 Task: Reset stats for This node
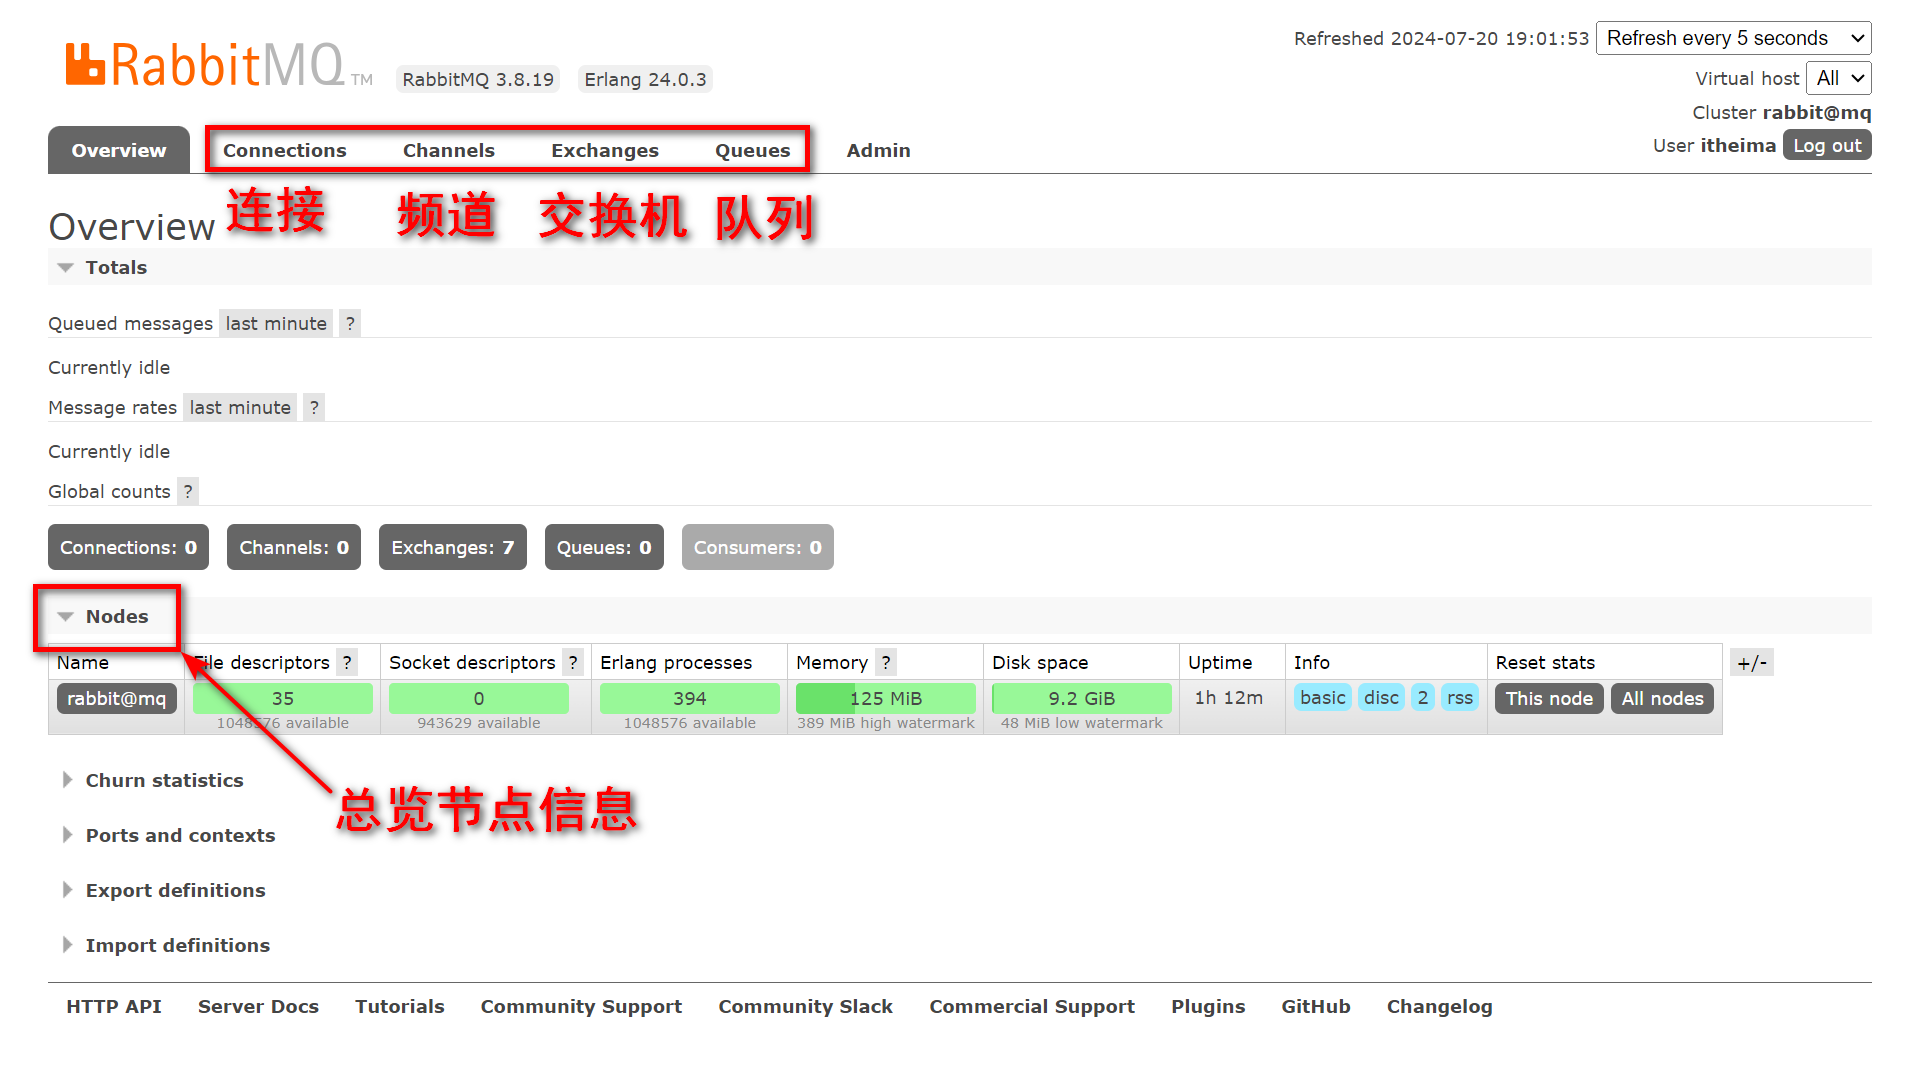pyautogui.click(x=1549, y=699)
